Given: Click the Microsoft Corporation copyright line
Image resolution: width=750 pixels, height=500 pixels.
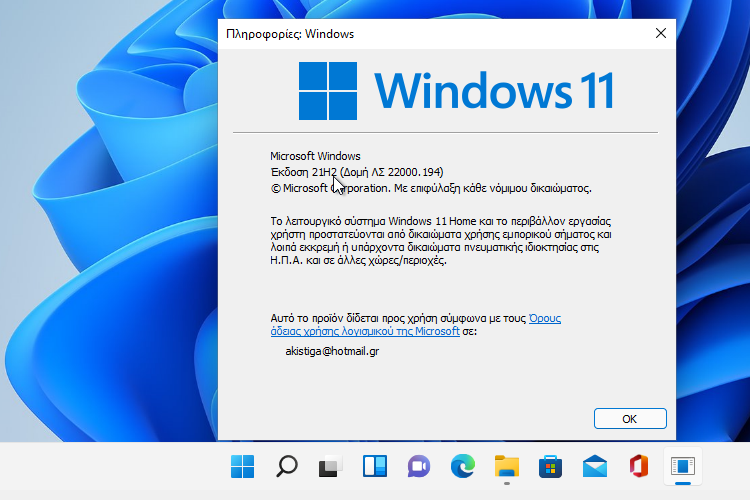Looking at the screenshot, I should tap(431, 188).
